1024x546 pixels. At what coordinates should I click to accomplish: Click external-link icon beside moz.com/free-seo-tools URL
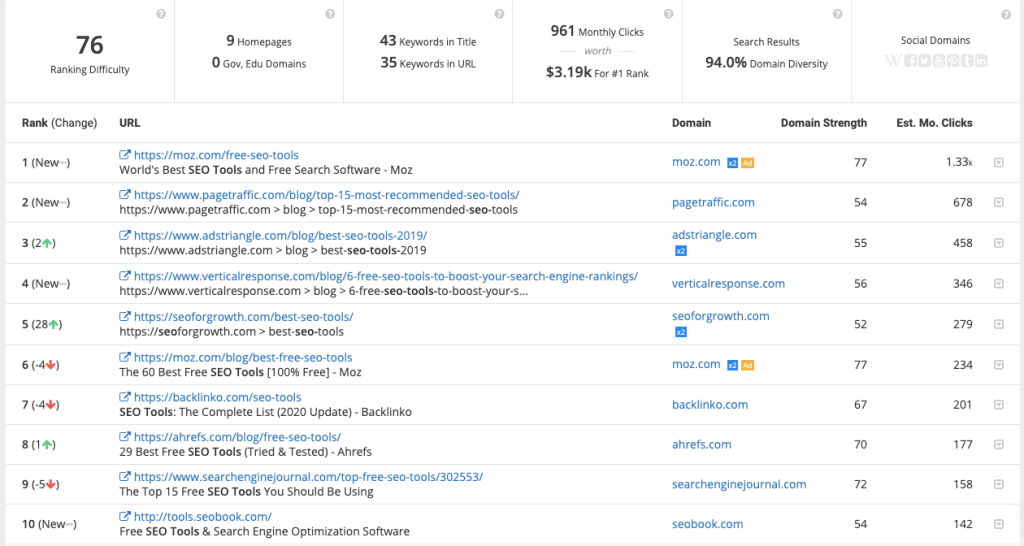pyautogui.click(x=125, y=155)
